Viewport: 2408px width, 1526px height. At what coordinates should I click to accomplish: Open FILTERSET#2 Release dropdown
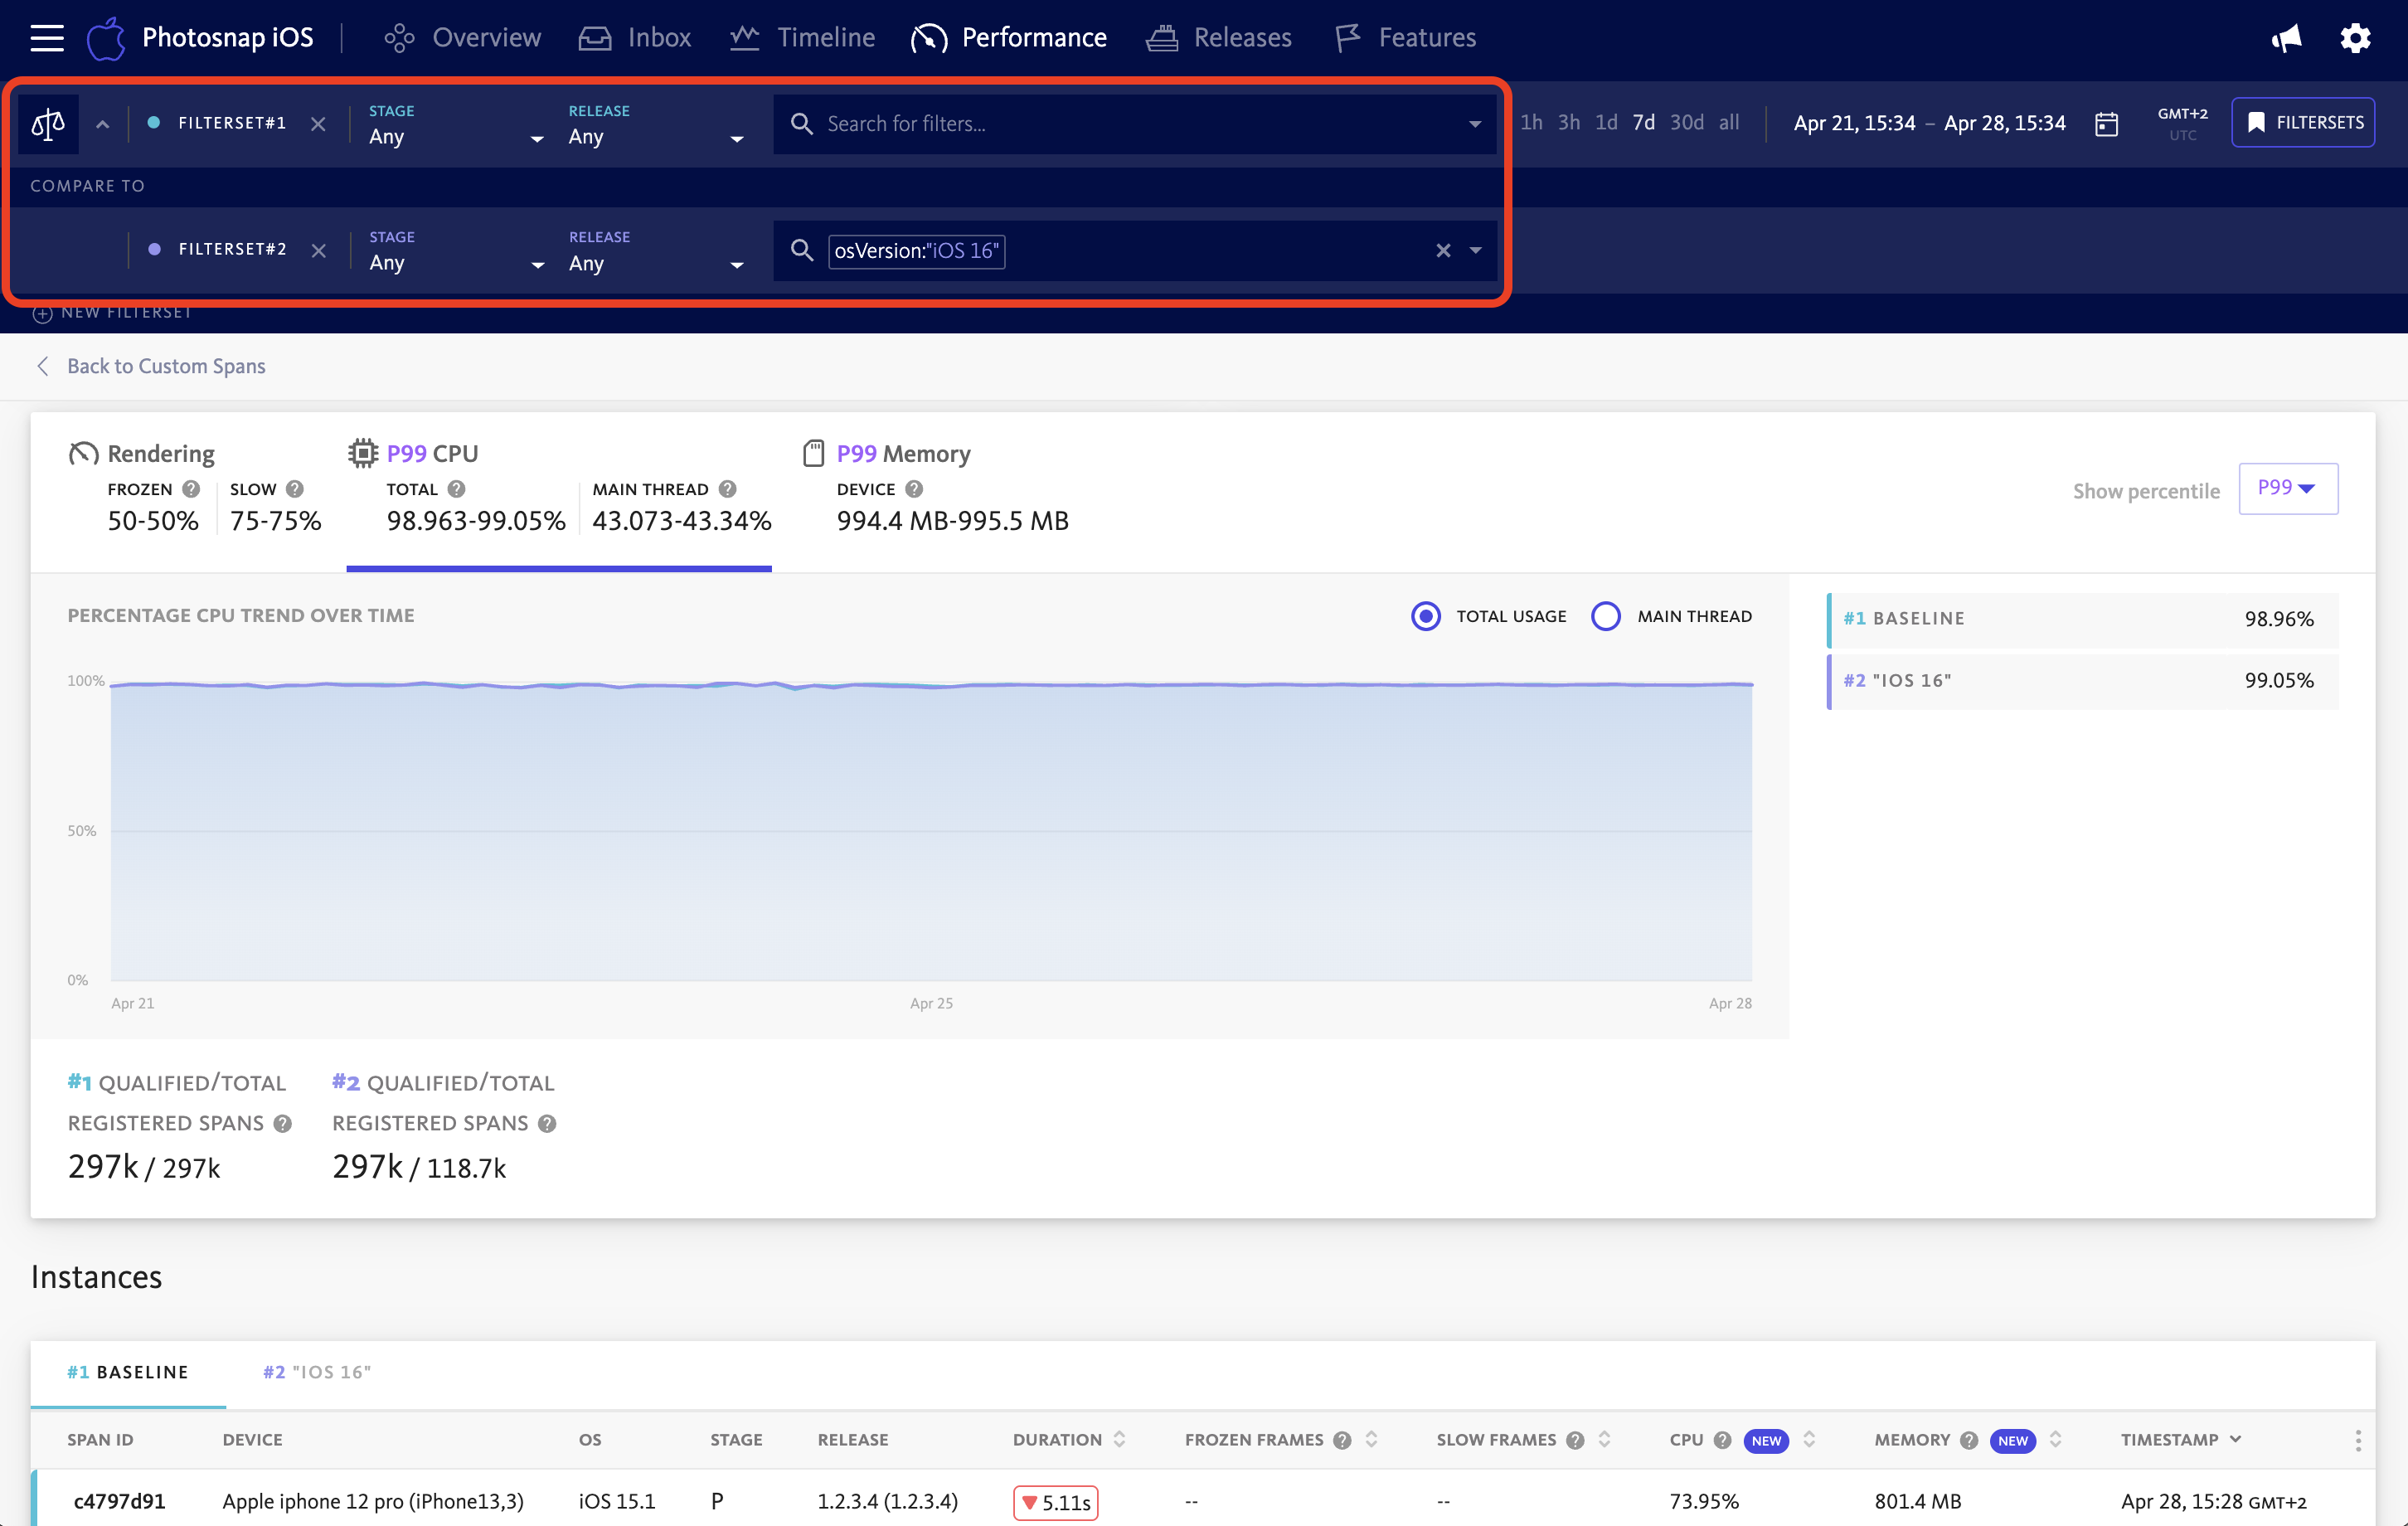[656, 251]
